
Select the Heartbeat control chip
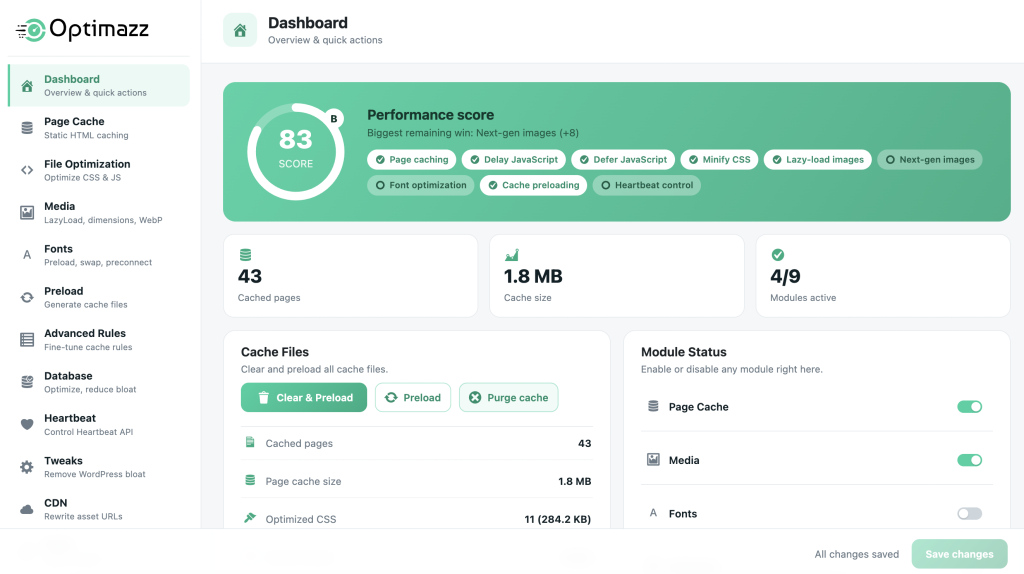(647, 185)
